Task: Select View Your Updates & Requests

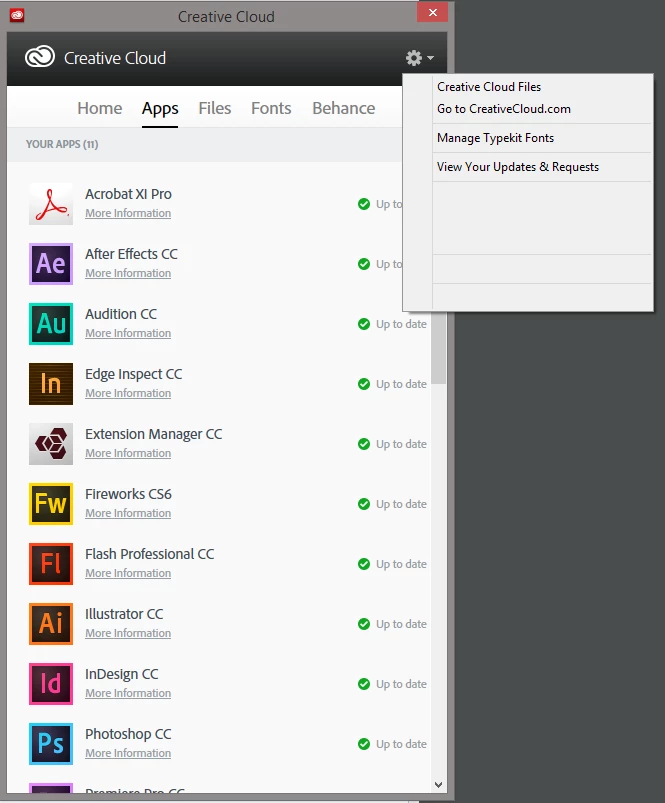Action: (518, 167)
